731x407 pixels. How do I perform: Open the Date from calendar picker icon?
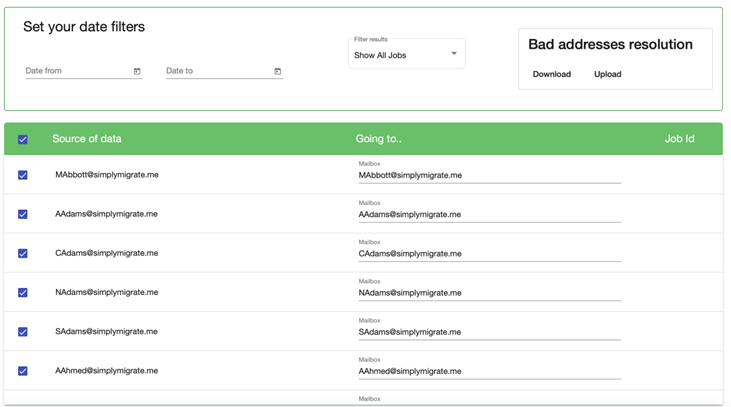pos(137,72)
